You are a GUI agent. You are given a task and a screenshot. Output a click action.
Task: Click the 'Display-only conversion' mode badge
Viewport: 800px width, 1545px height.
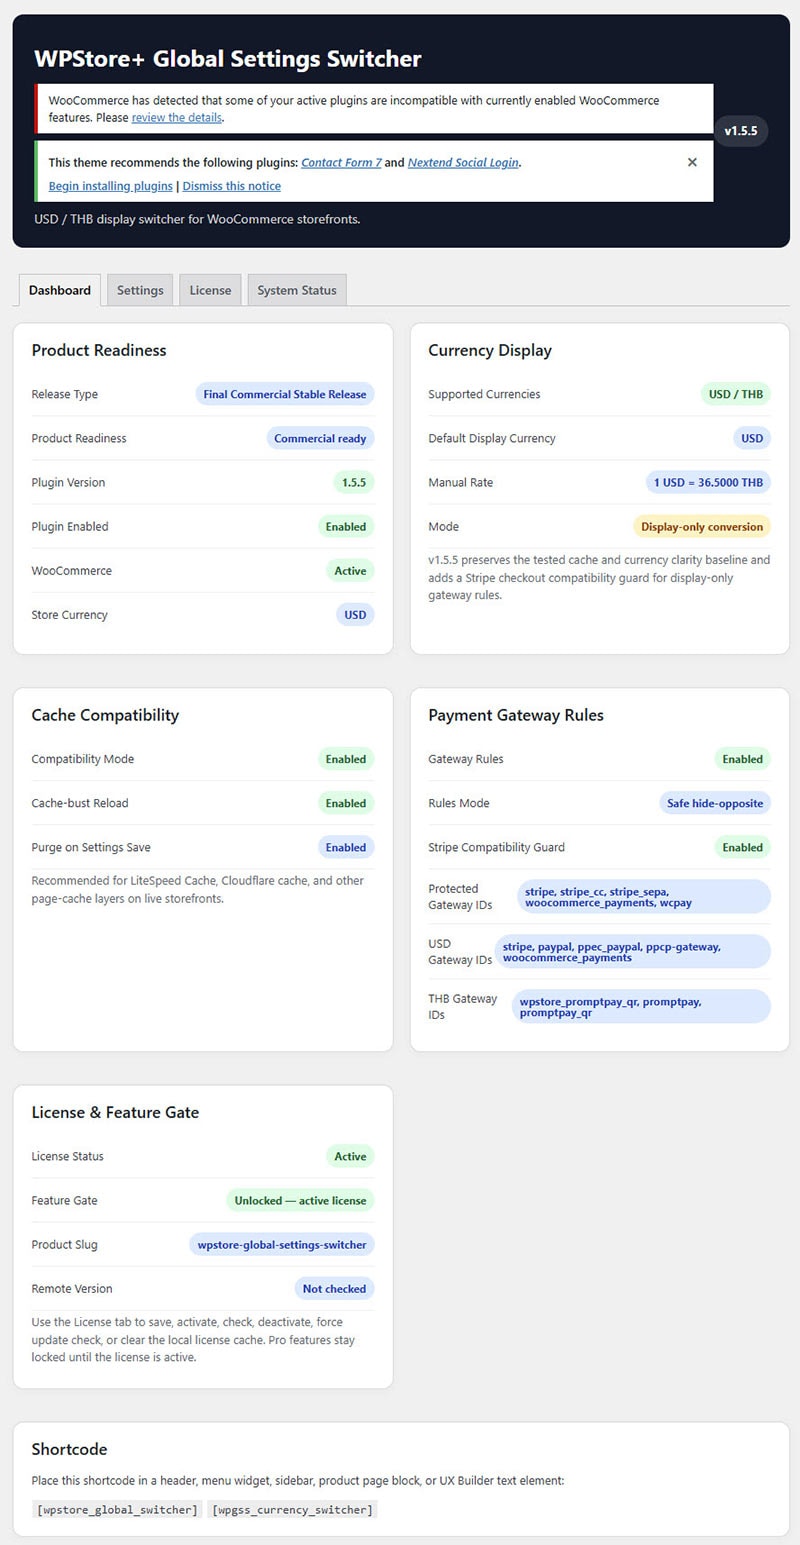click(702, 526)
